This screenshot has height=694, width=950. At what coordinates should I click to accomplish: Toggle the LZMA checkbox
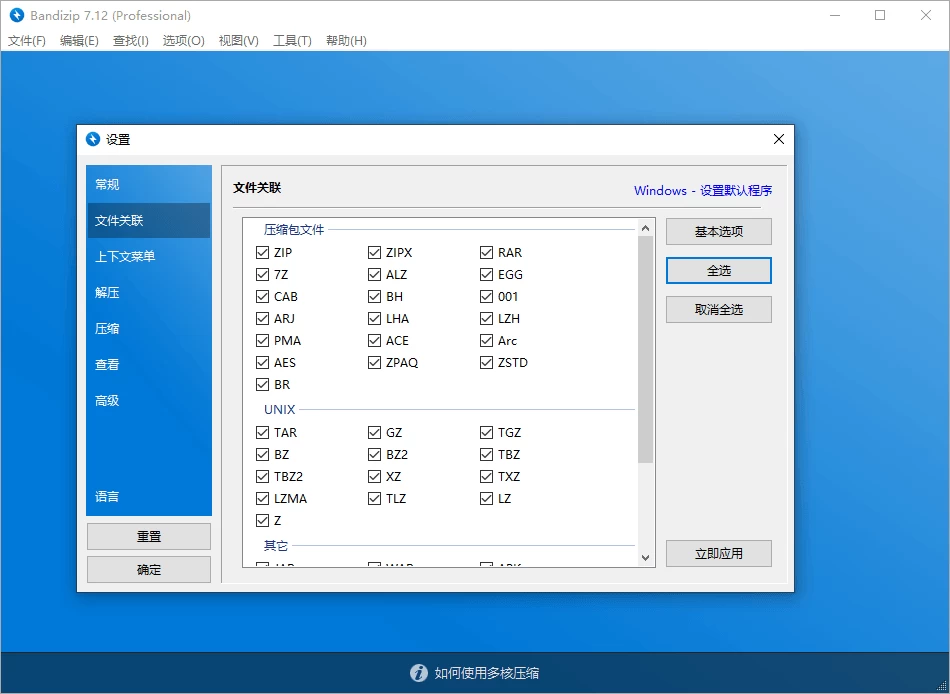click(261, 498)
